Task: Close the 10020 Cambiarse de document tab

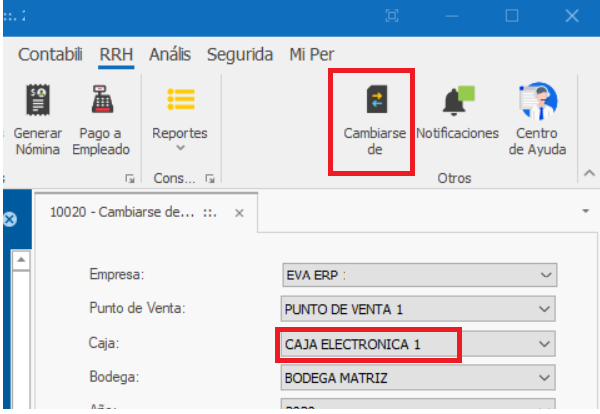Action: click(x=239, y=213)
